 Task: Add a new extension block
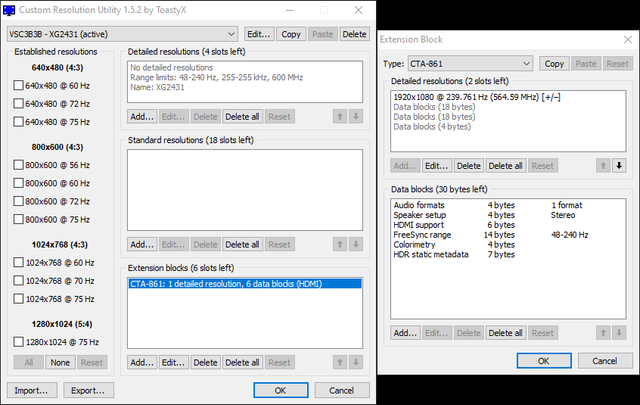[x=142, y=363]
